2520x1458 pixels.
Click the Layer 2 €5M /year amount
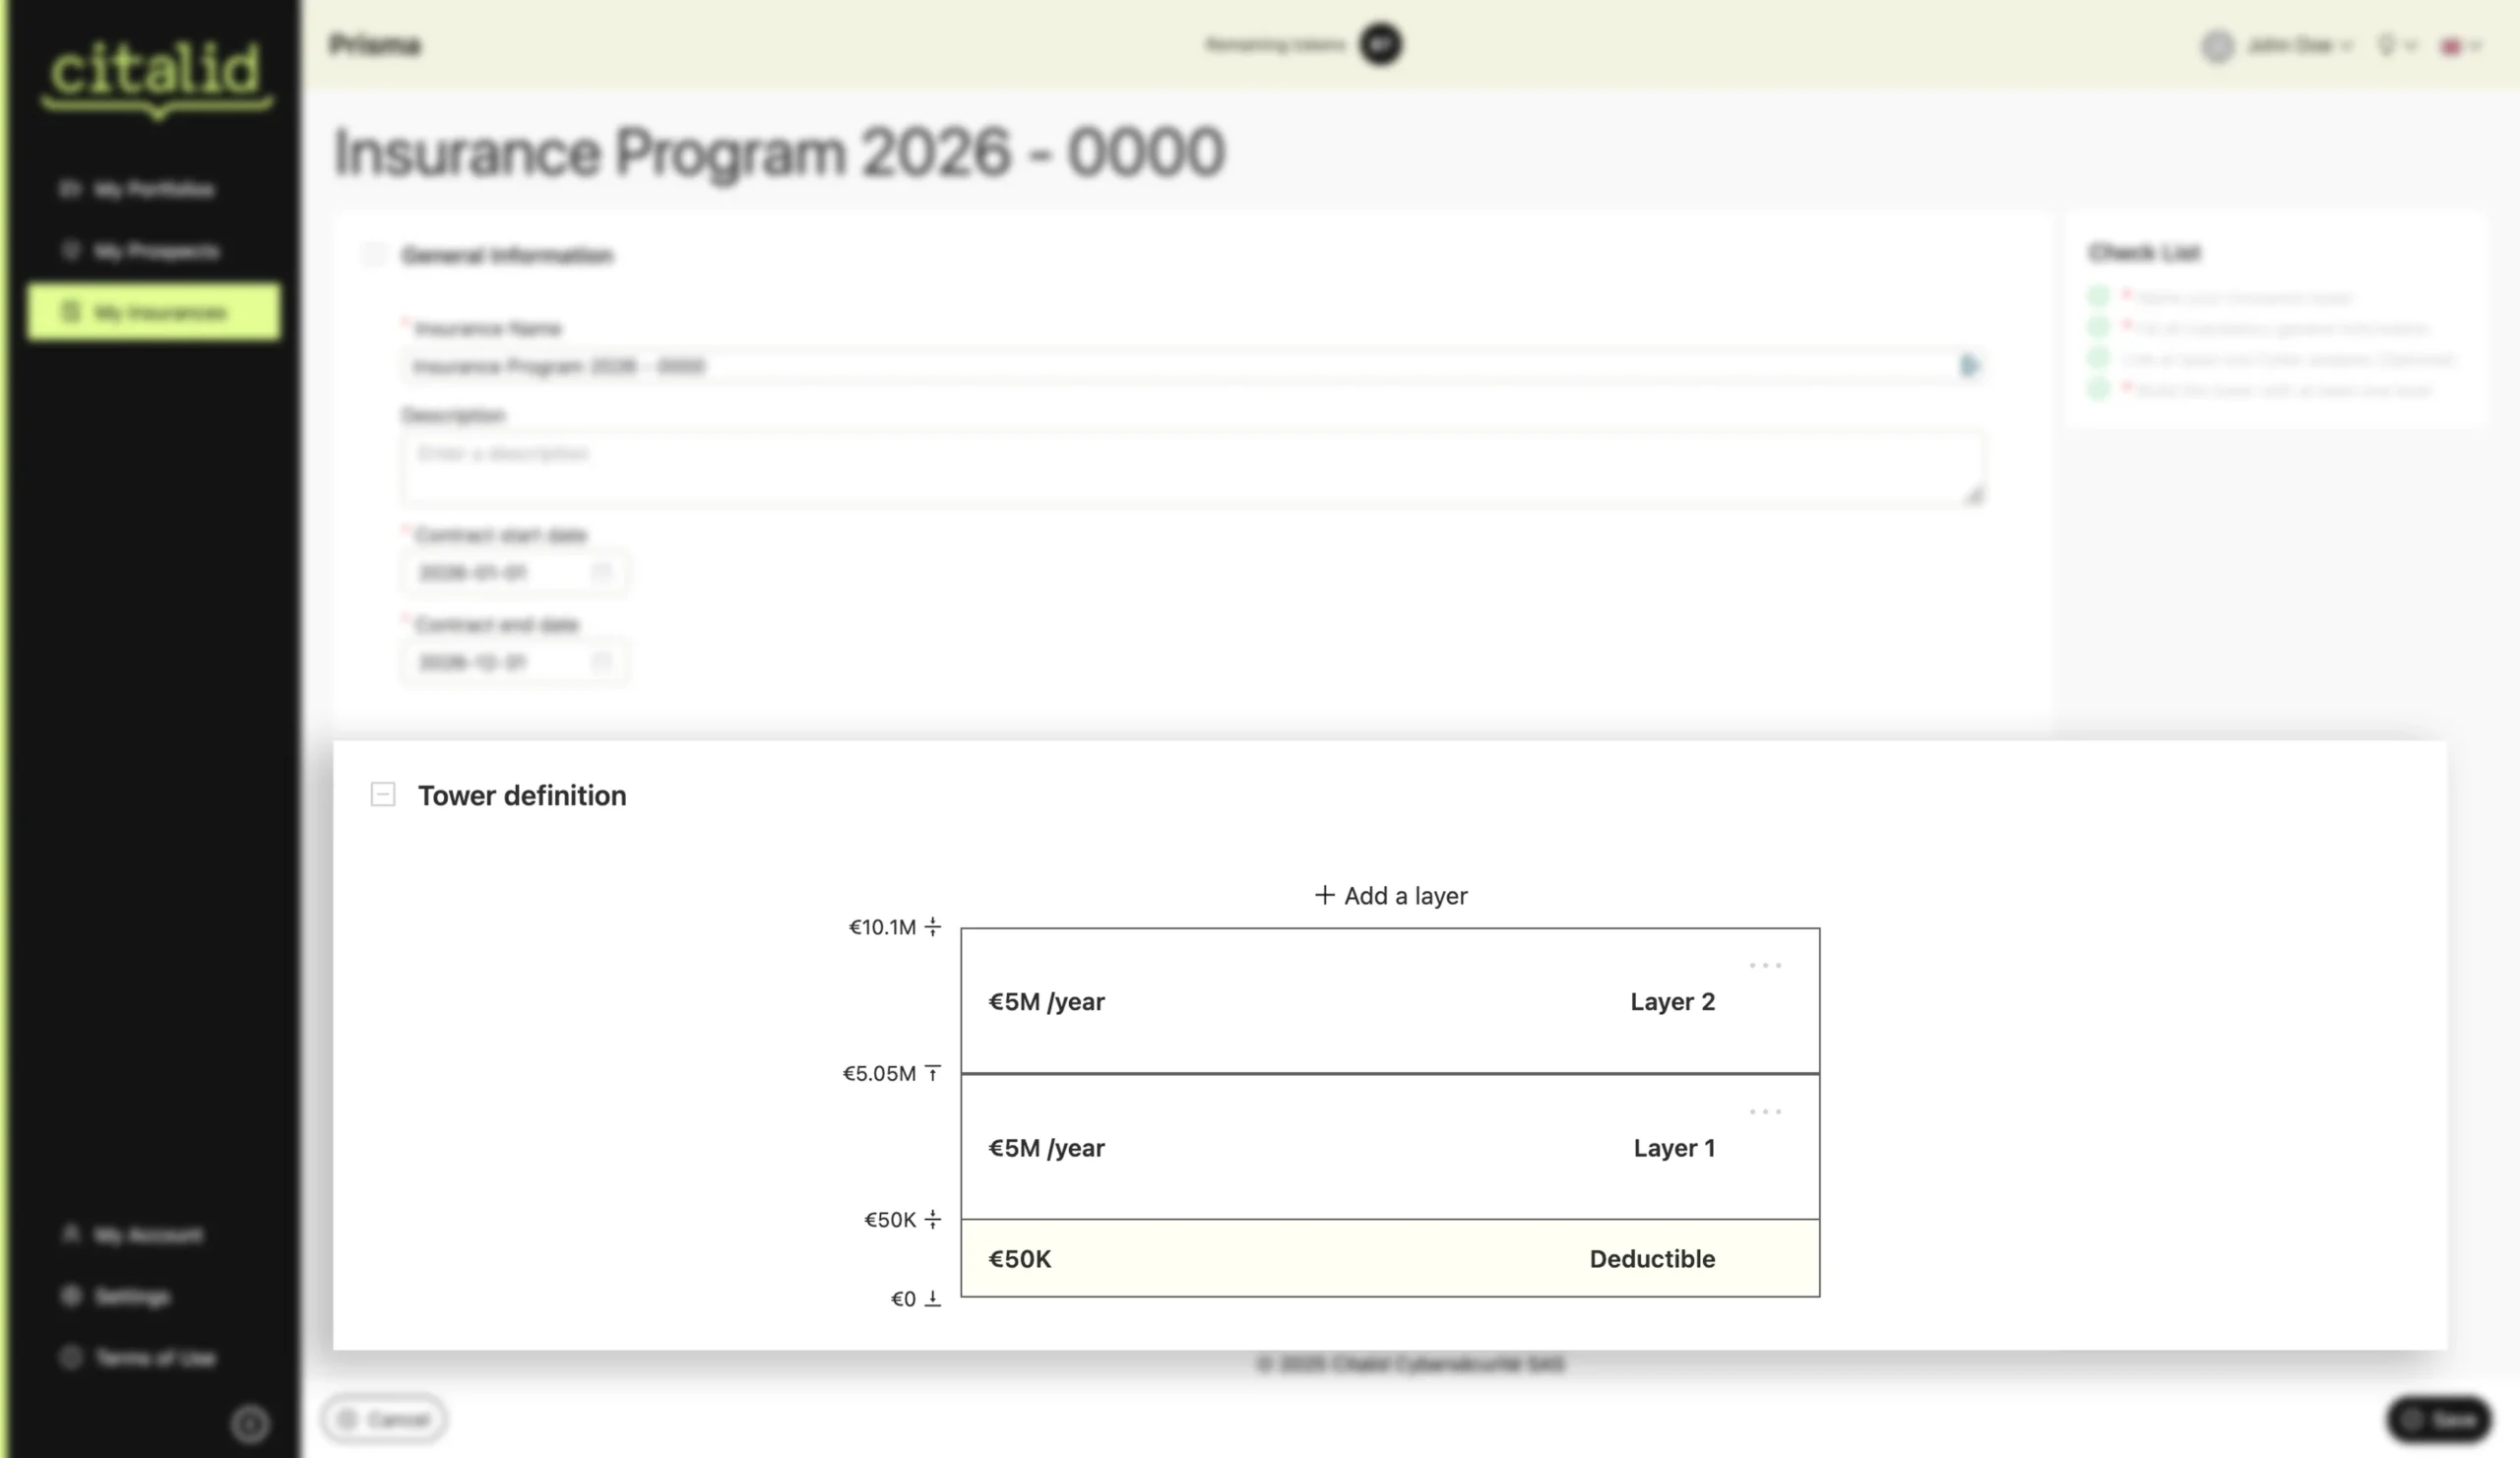1046,1001
